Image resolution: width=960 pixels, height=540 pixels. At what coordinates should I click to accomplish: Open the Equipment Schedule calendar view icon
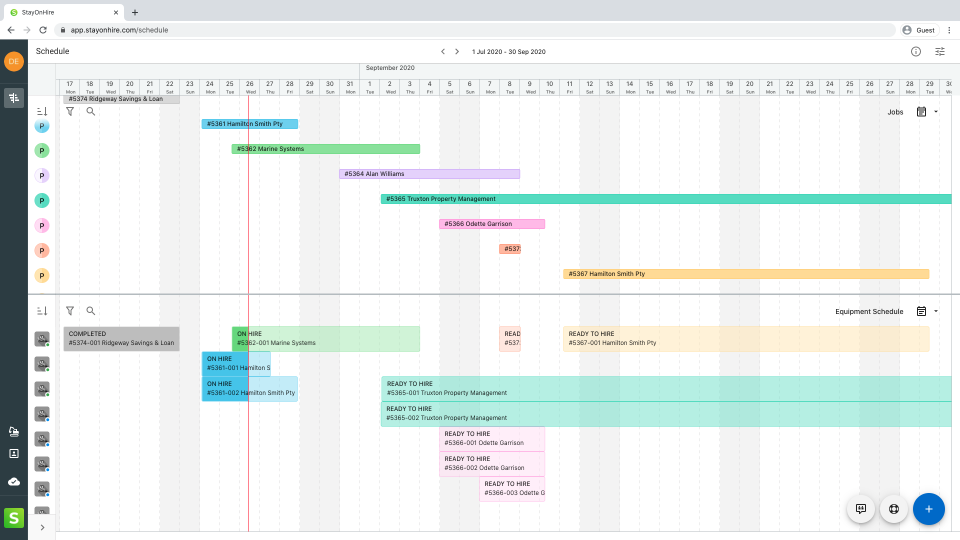click(x=921, y=311)
